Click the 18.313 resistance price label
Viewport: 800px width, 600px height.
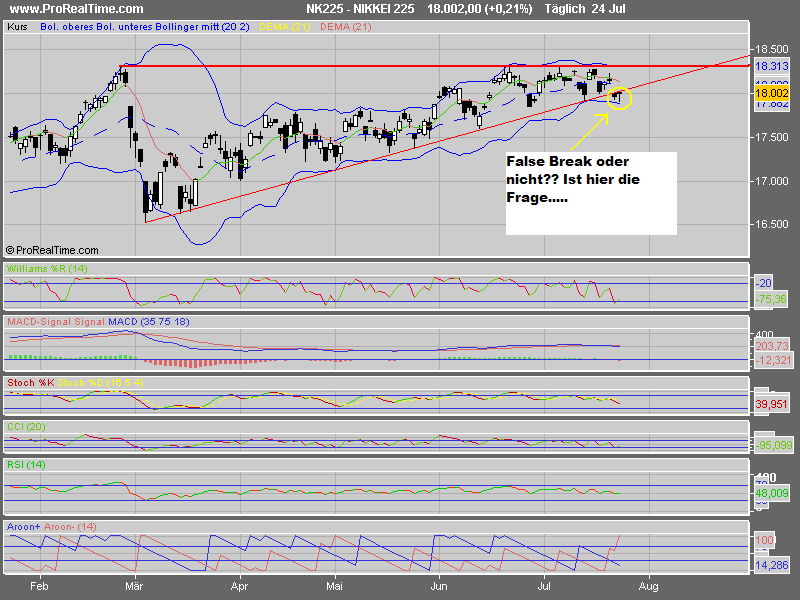[771, 66]
